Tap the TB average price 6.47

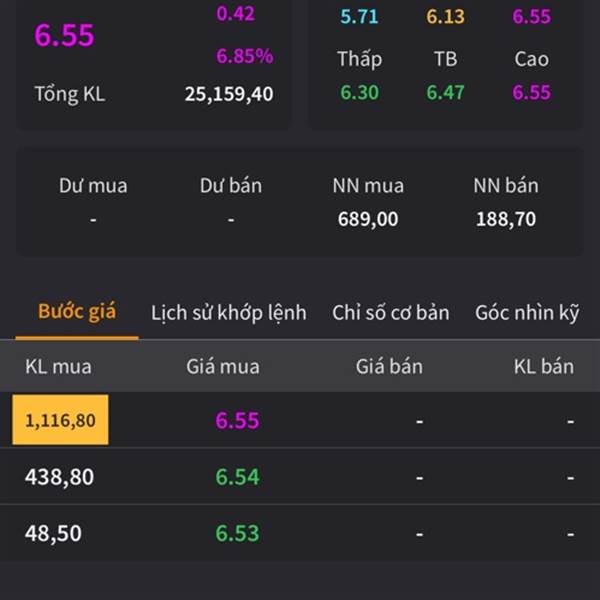(x=446, y=93)
